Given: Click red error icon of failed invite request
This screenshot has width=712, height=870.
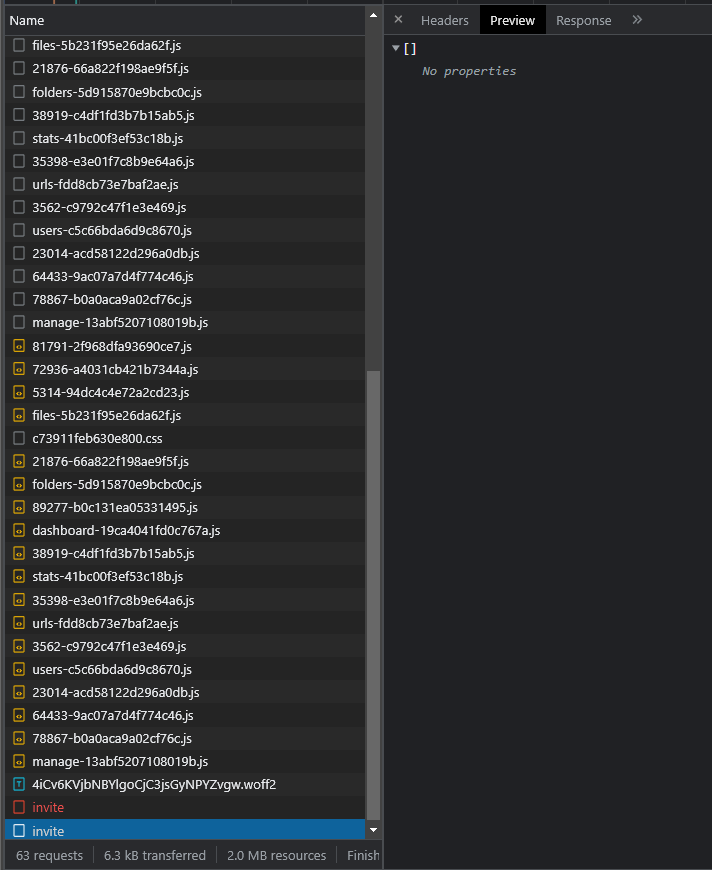Looking at the screenshot, I should (19, 807).
